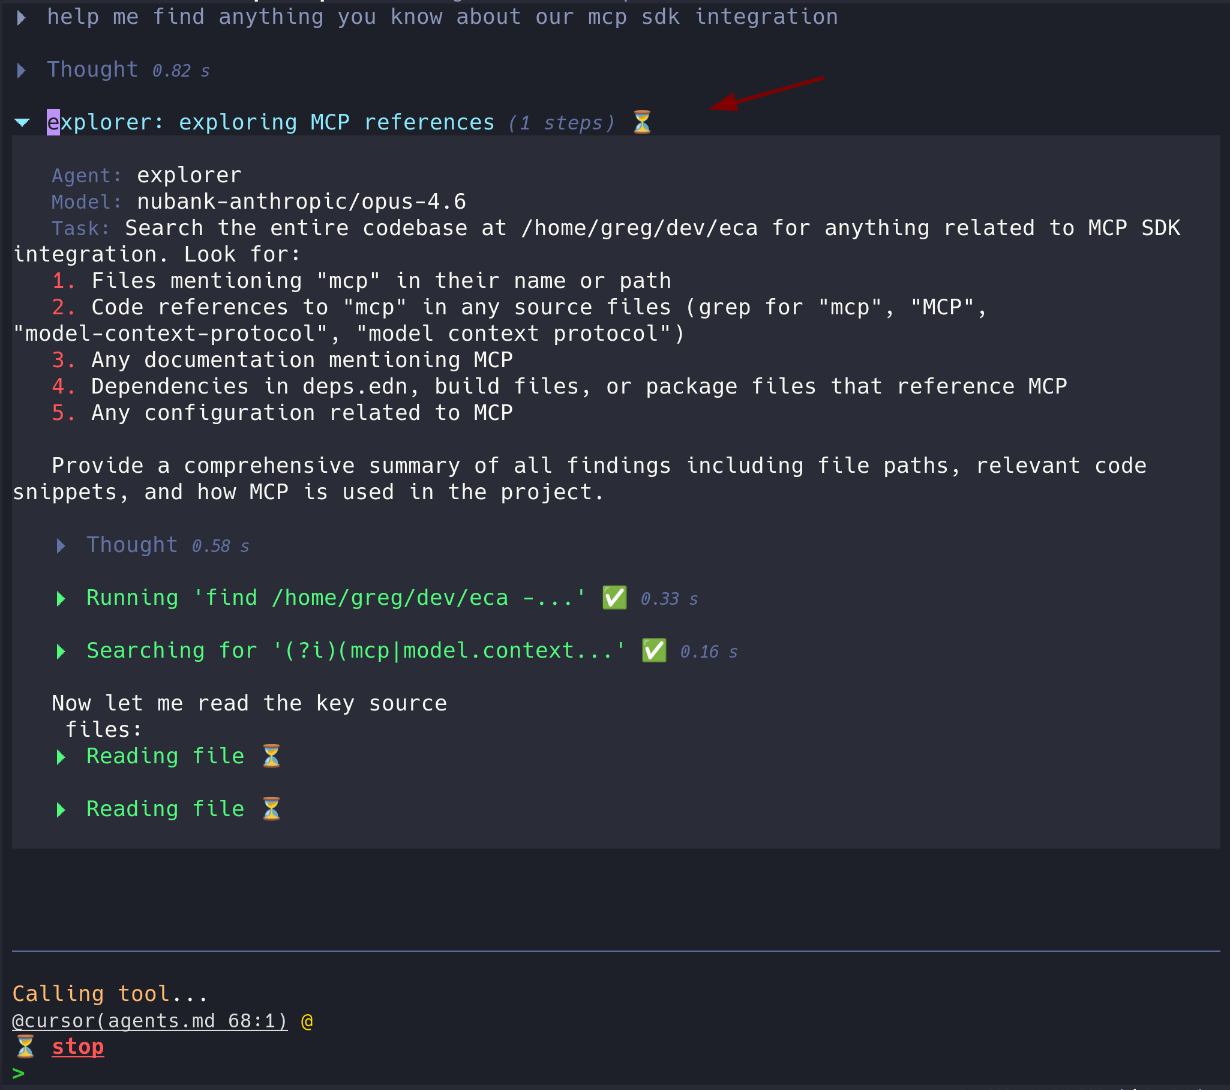Expand the 'help me find anything' user message

22,17
